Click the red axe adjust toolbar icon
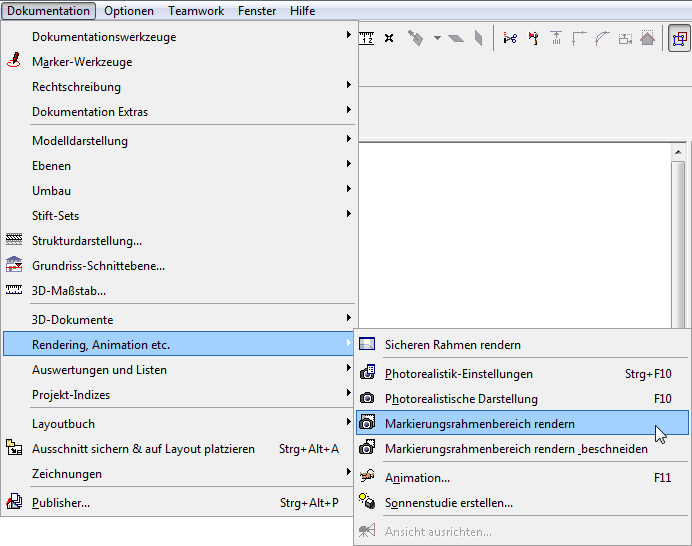This screenshot has height=546, width=692. coord(533,38)
